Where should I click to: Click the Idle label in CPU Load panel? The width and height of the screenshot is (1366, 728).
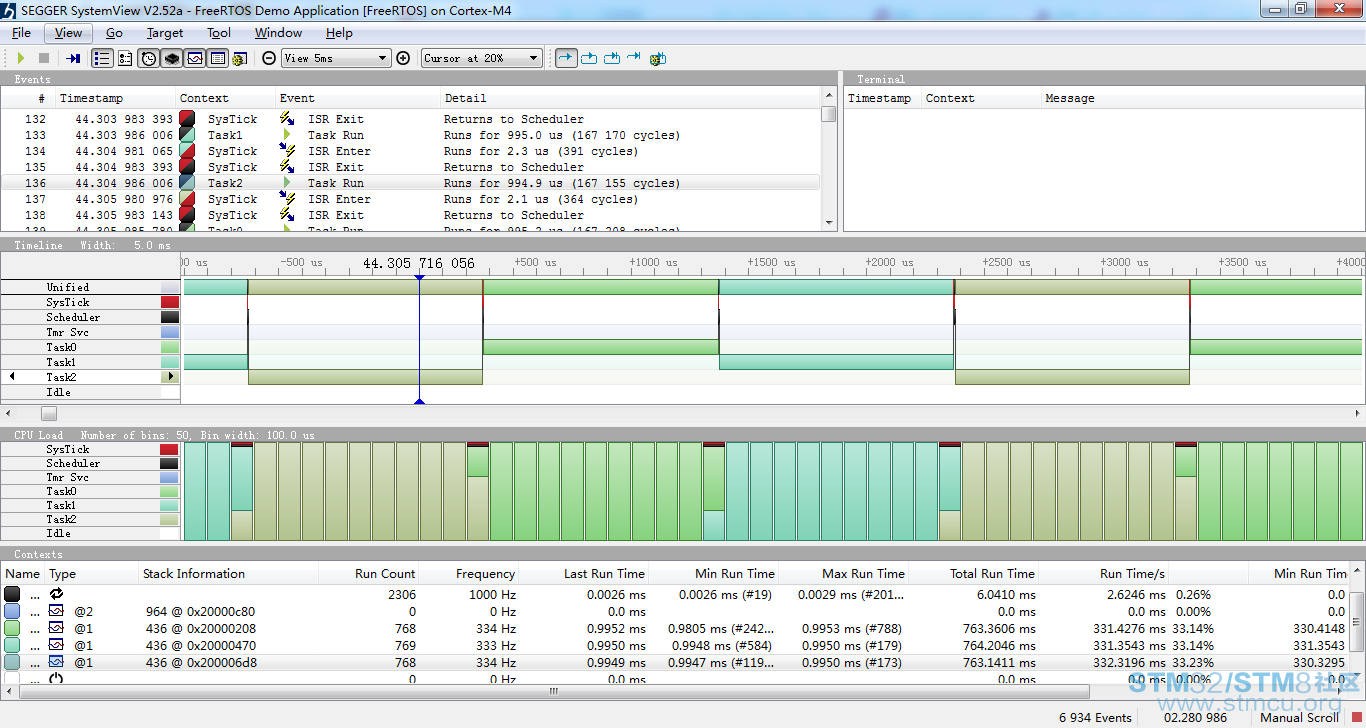tap(58, 533)
